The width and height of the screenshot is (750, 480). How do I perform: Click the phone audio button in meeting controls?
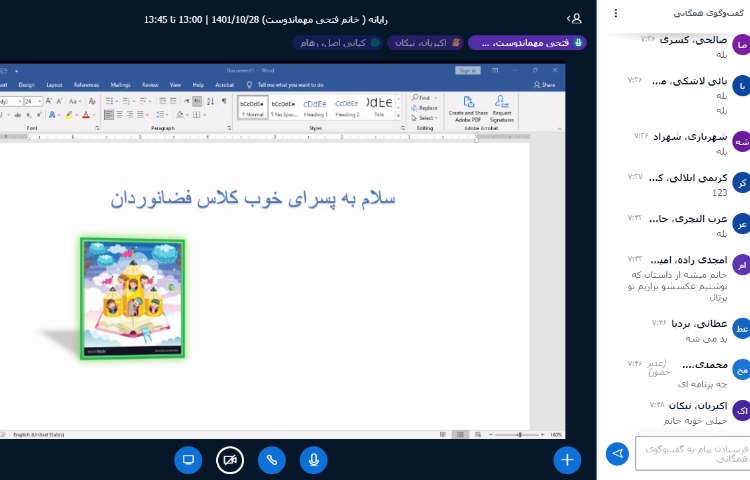pyautogui.click(x=272, y=460)
